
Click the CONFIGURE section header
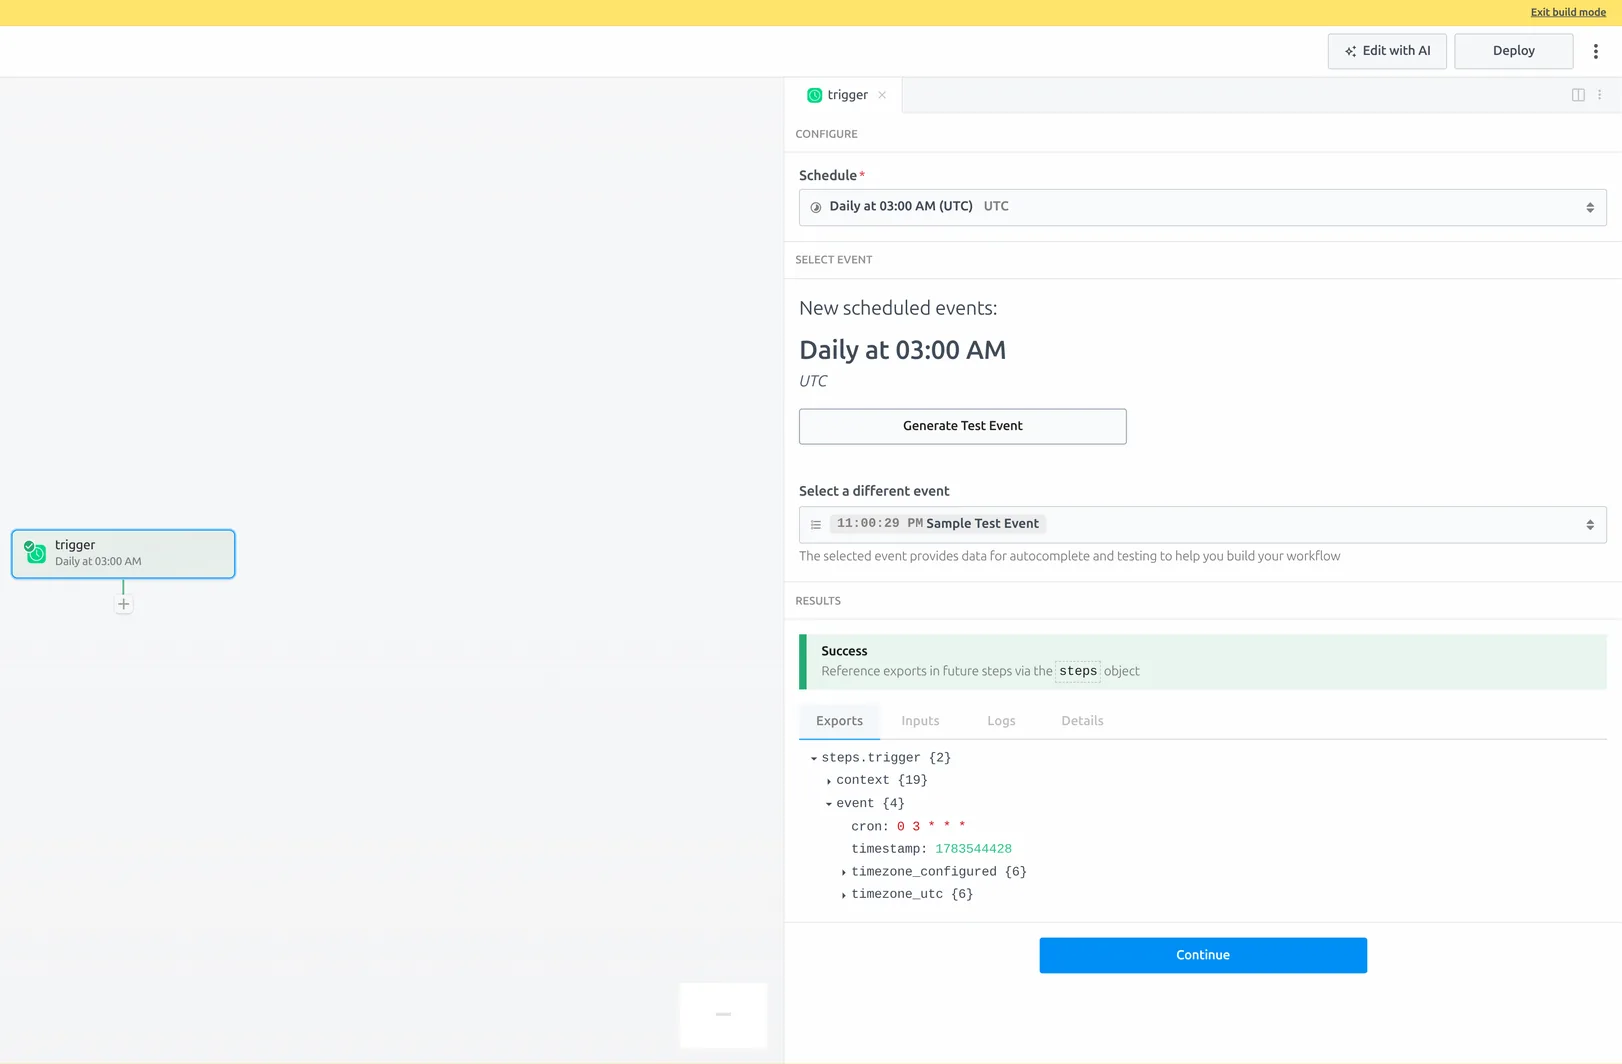826,134
